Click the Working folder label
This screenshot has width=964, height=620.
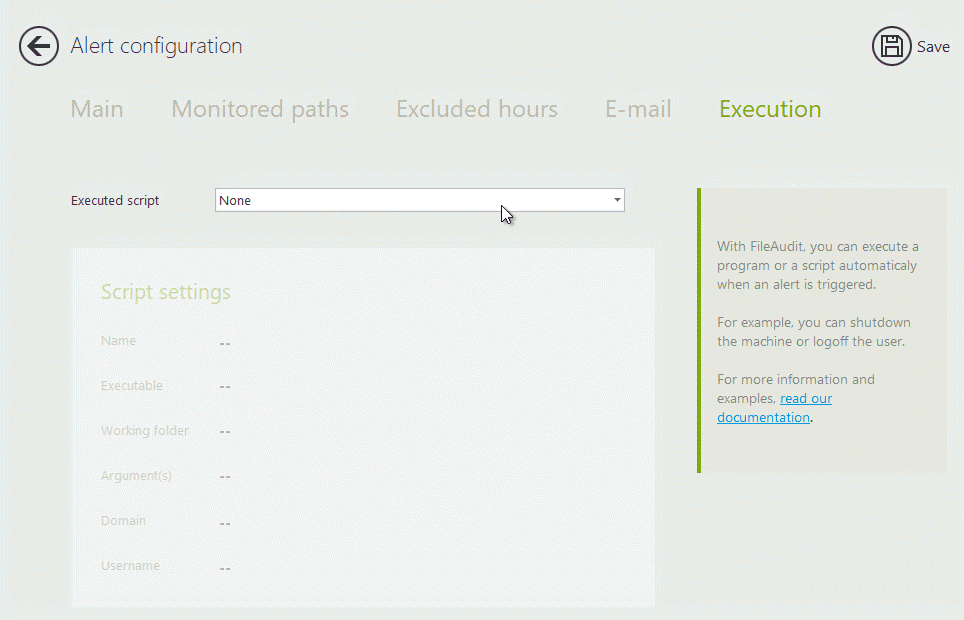[x=144, y=431]
